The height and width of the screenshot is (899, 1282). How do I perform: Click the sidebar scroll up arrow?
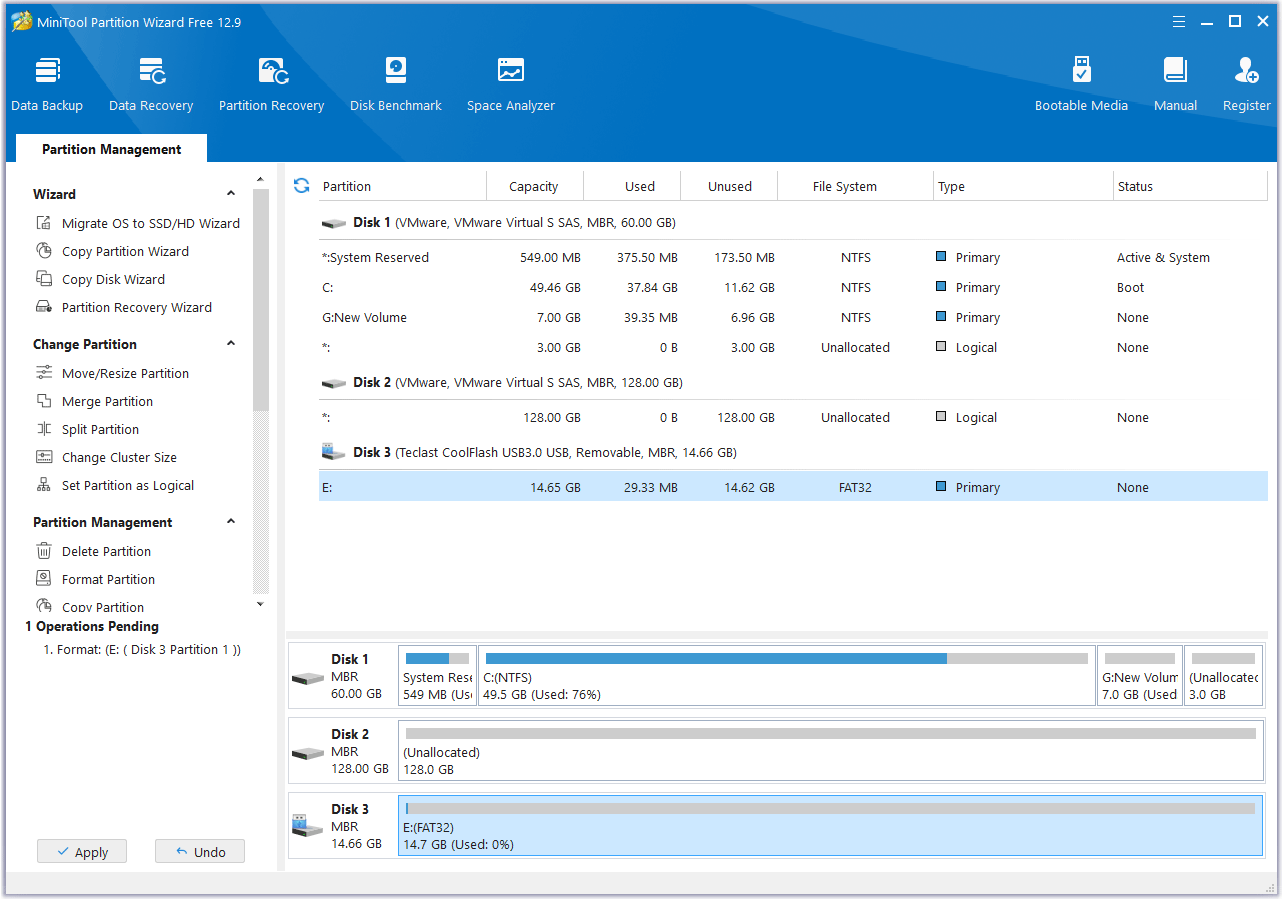point(261,179)
